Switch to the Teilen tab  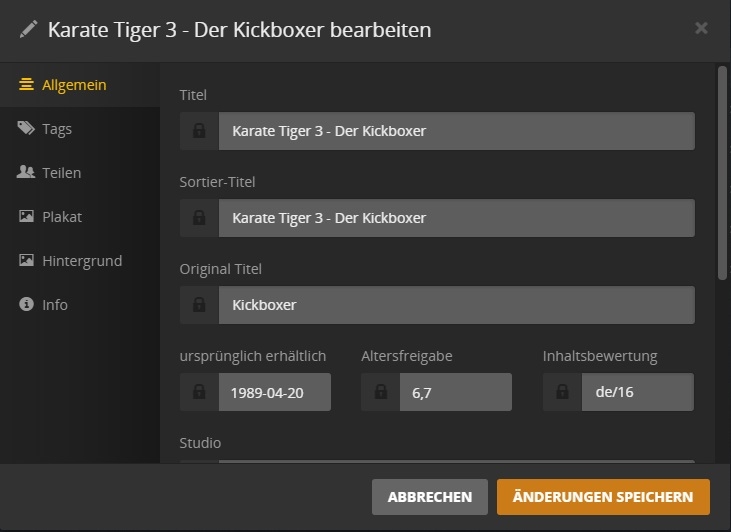point(80,173)
